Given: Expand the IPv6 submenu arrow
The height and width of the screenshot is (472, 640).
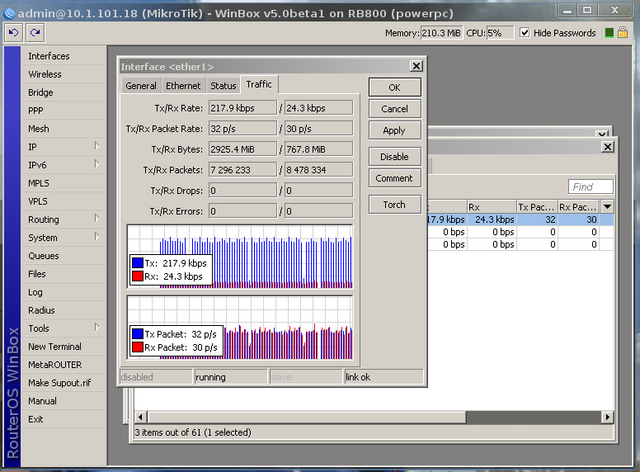Looking at the screenshot, I should (97, 164).
